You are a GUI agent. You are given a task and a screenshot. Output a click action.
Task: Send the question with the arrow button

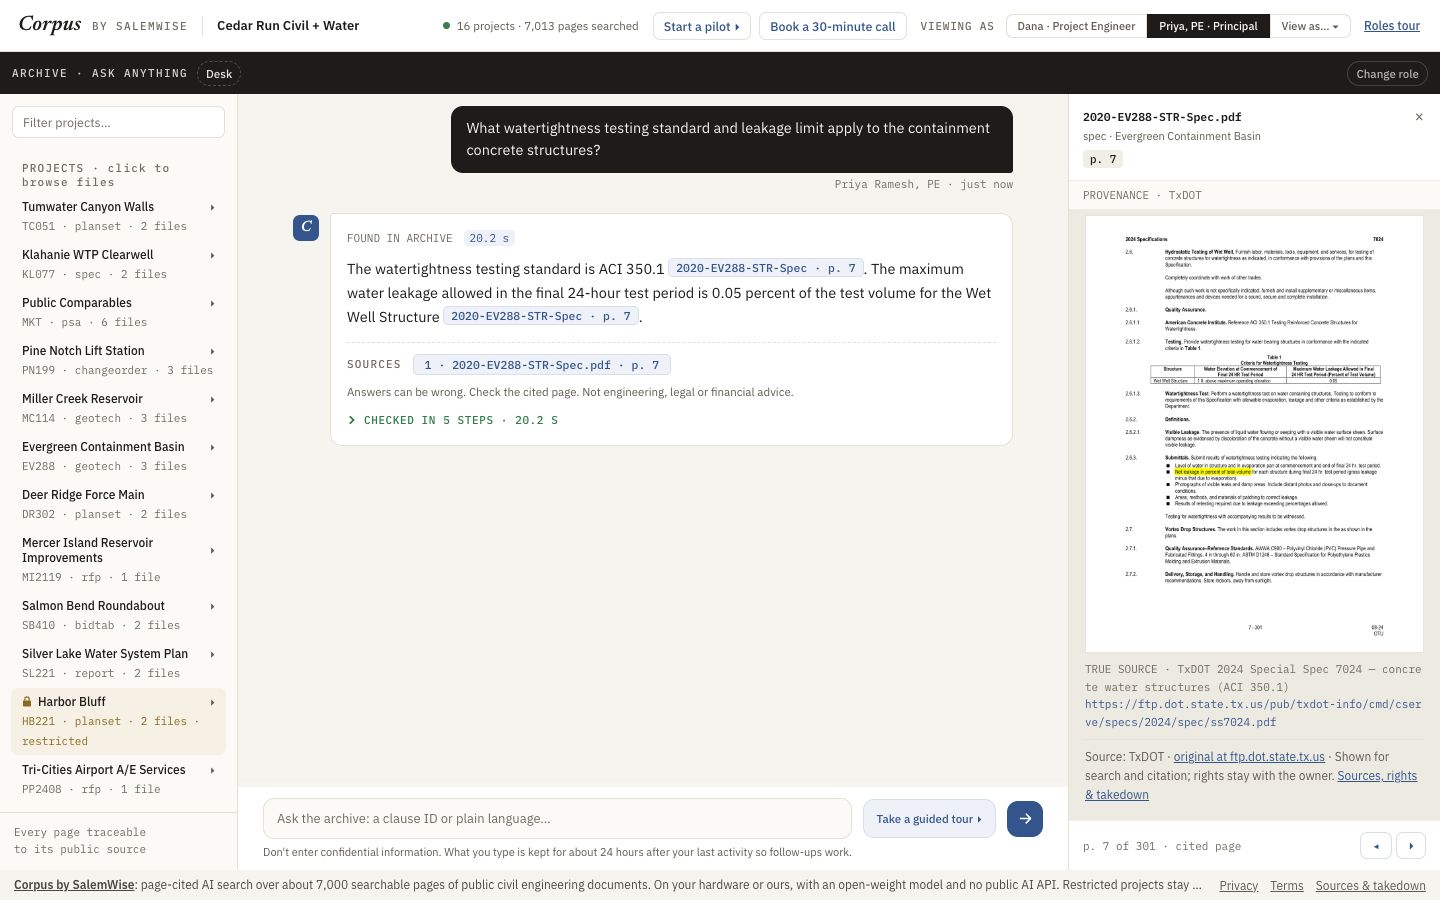[1025, 819]
